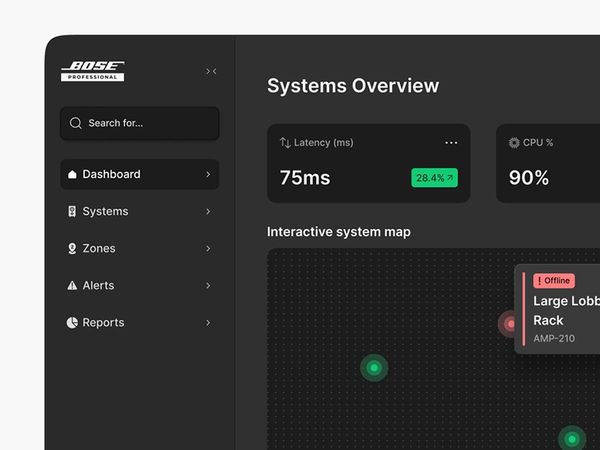The image size is (600, 450).
Task: Expand the Reports chevron
Action: point(208,323)
